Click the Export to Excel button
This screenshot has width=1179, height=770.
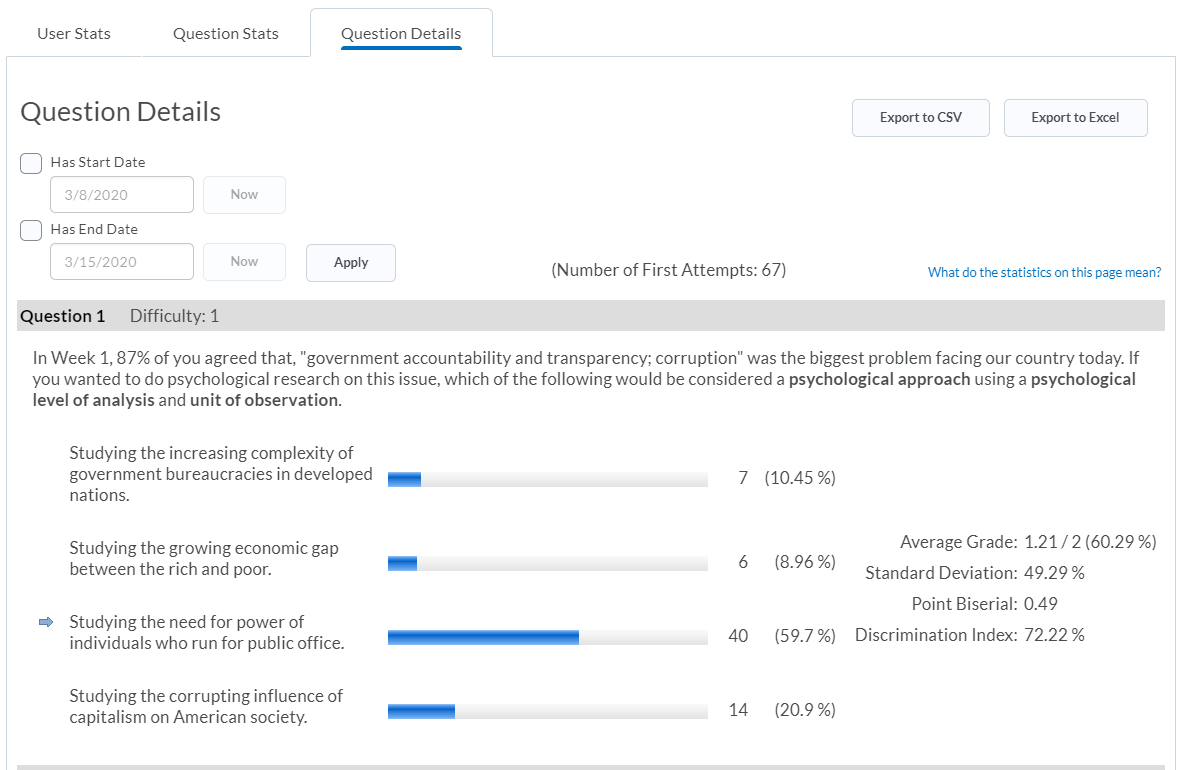(1075, 118)
